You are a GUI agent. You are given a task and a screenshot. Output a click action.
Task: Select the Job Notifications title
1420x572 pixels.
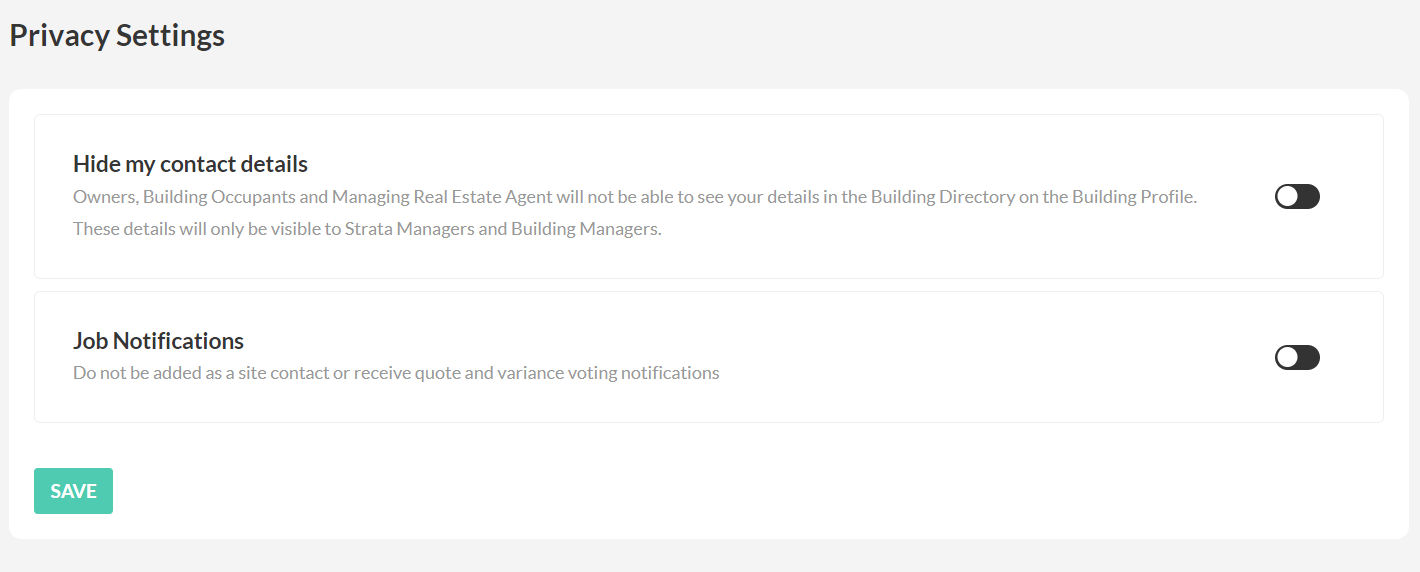pos(158,341)
